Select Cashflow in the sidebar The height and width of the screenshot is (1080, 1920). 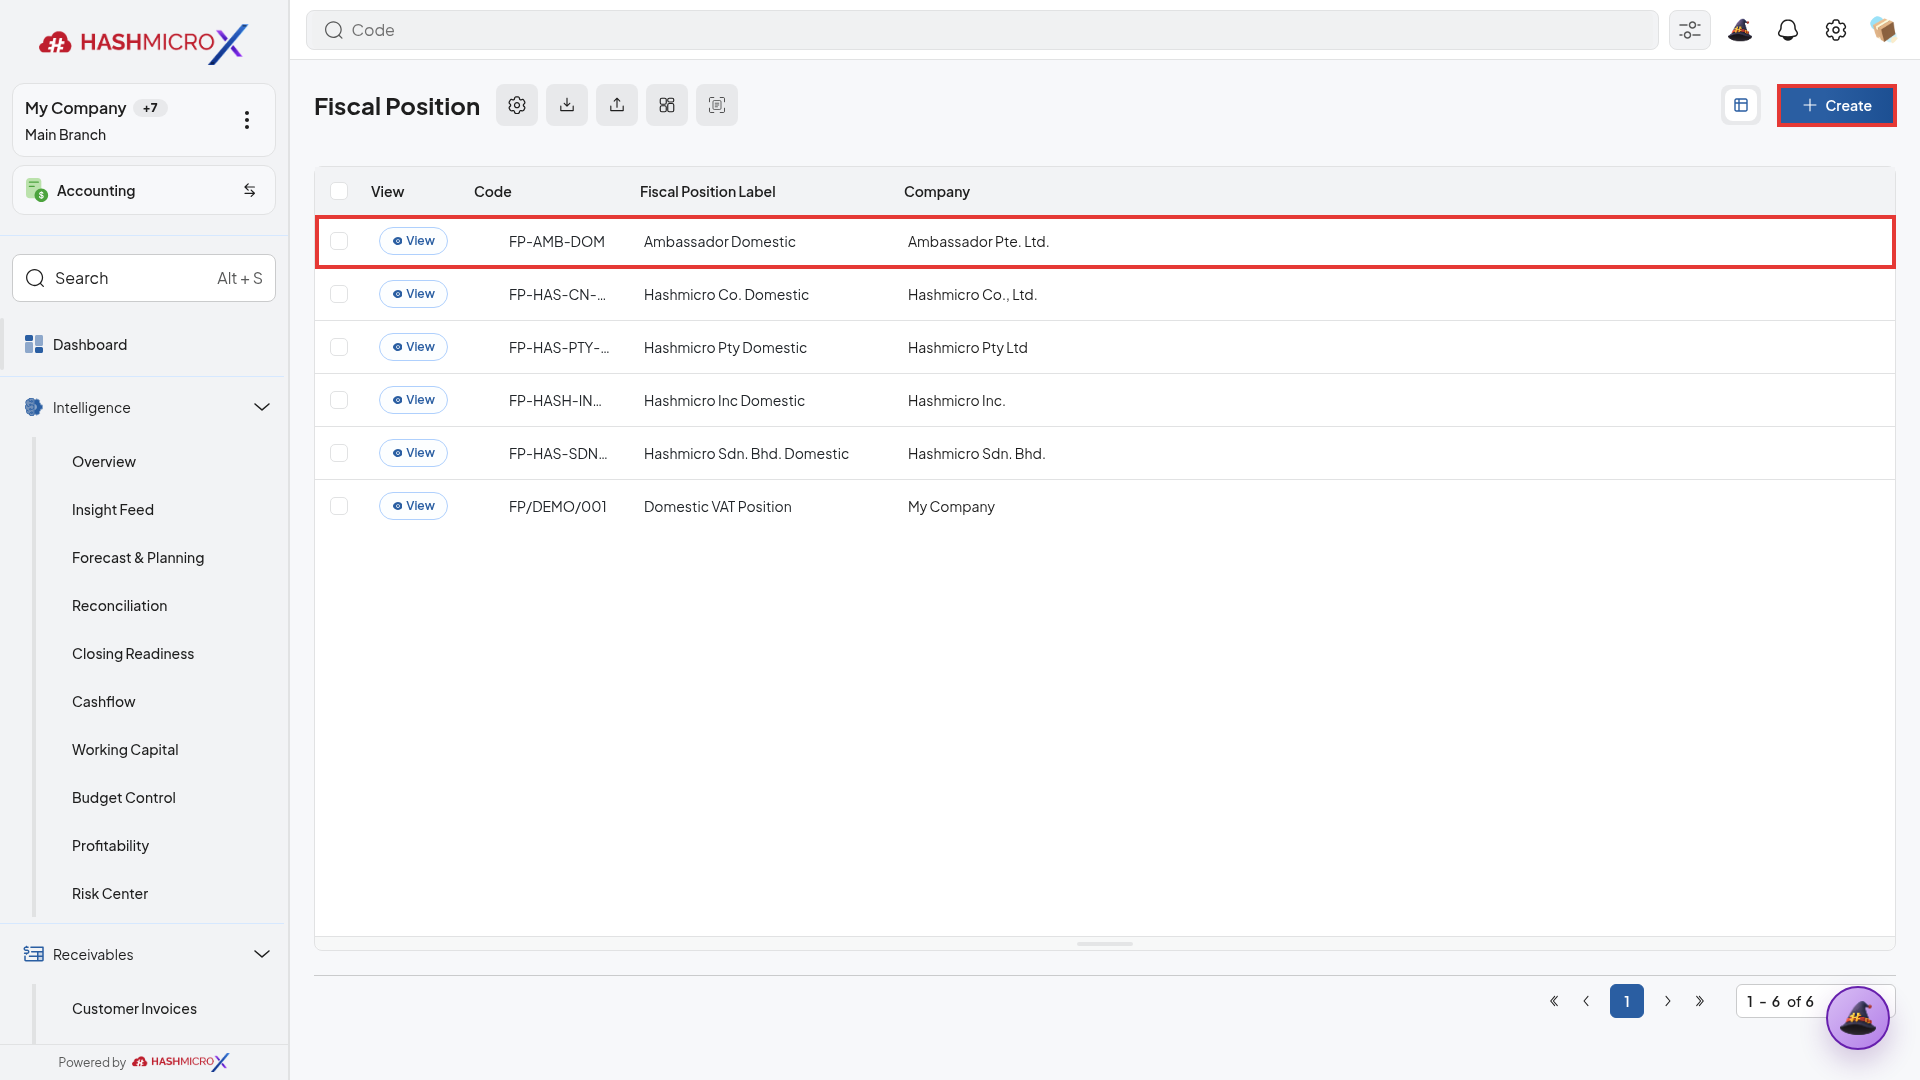click(x=104, y=702)
